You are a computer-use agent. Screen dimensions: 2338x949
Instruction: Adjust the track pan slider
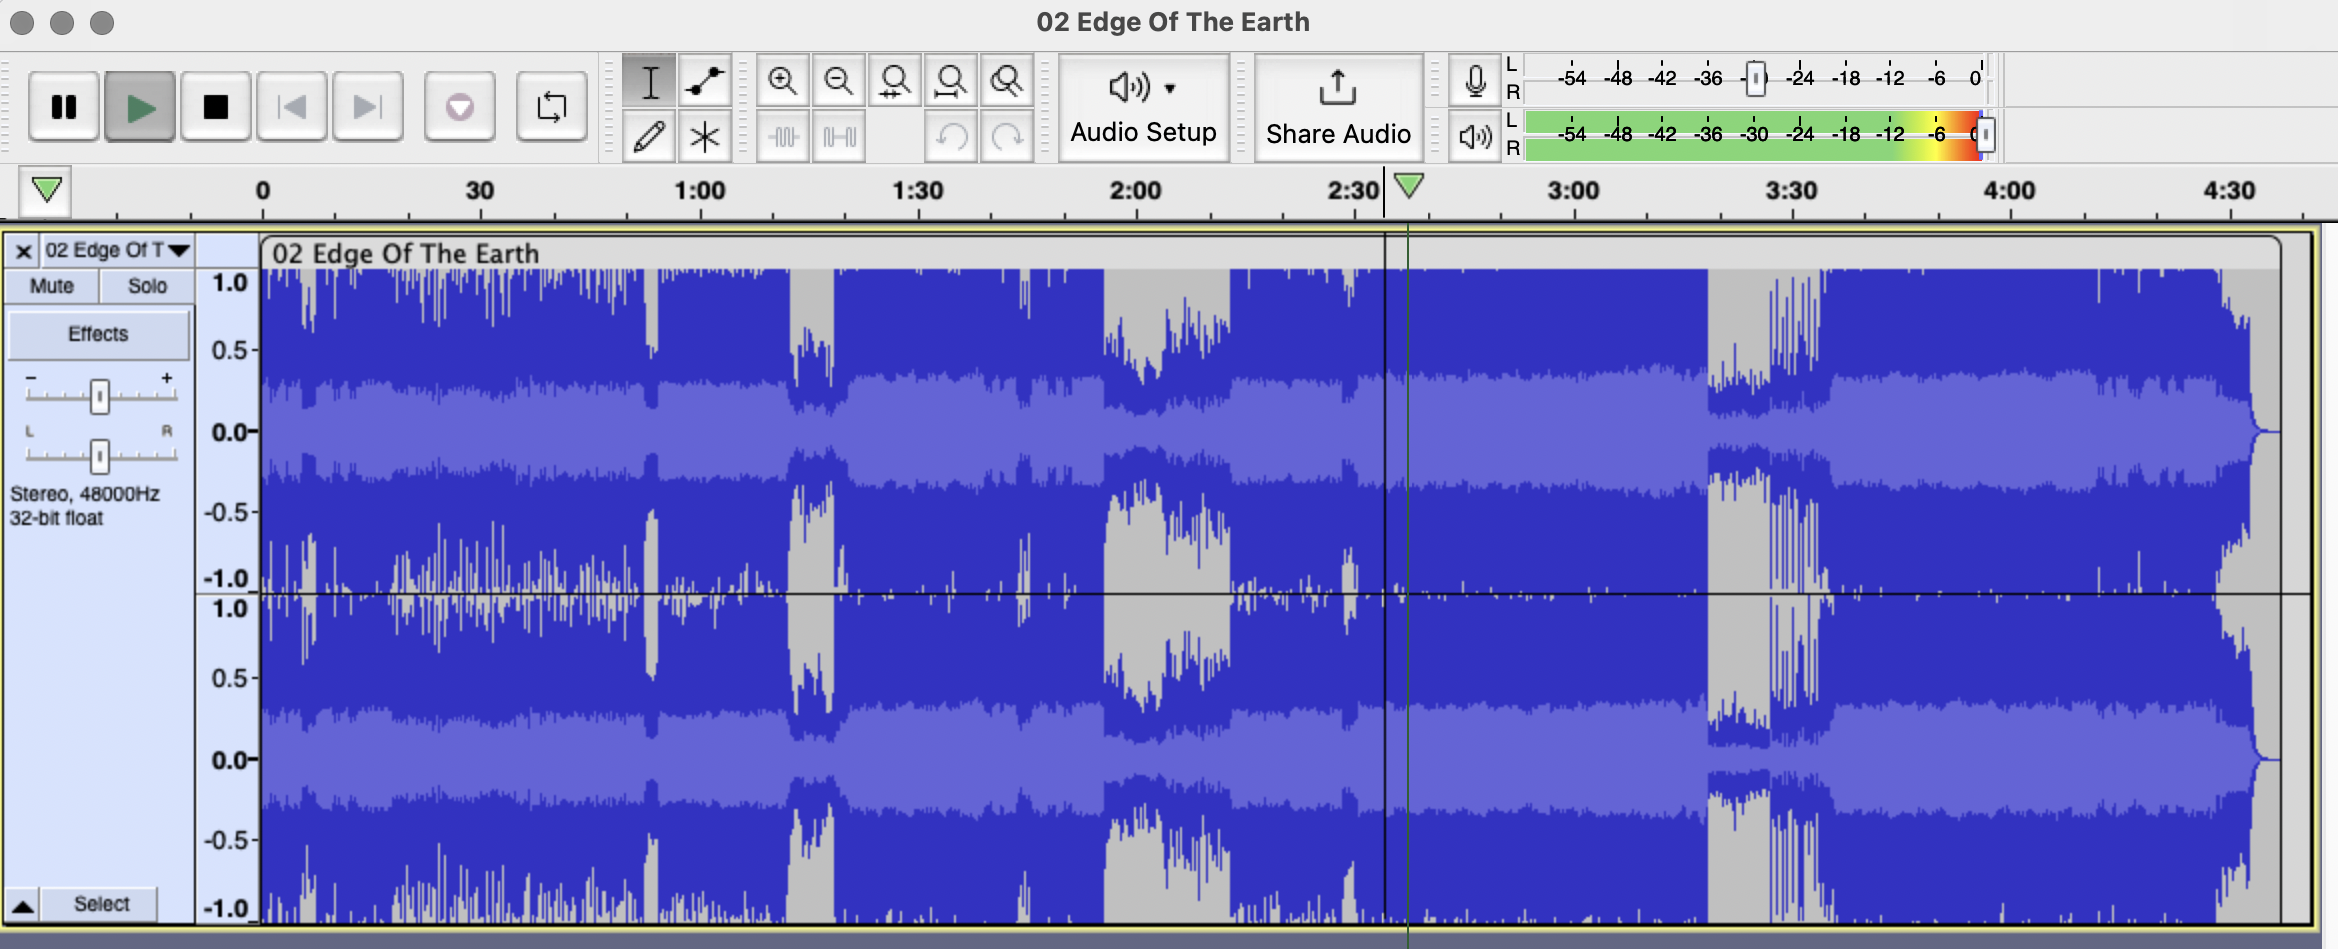tap(99, 456)
